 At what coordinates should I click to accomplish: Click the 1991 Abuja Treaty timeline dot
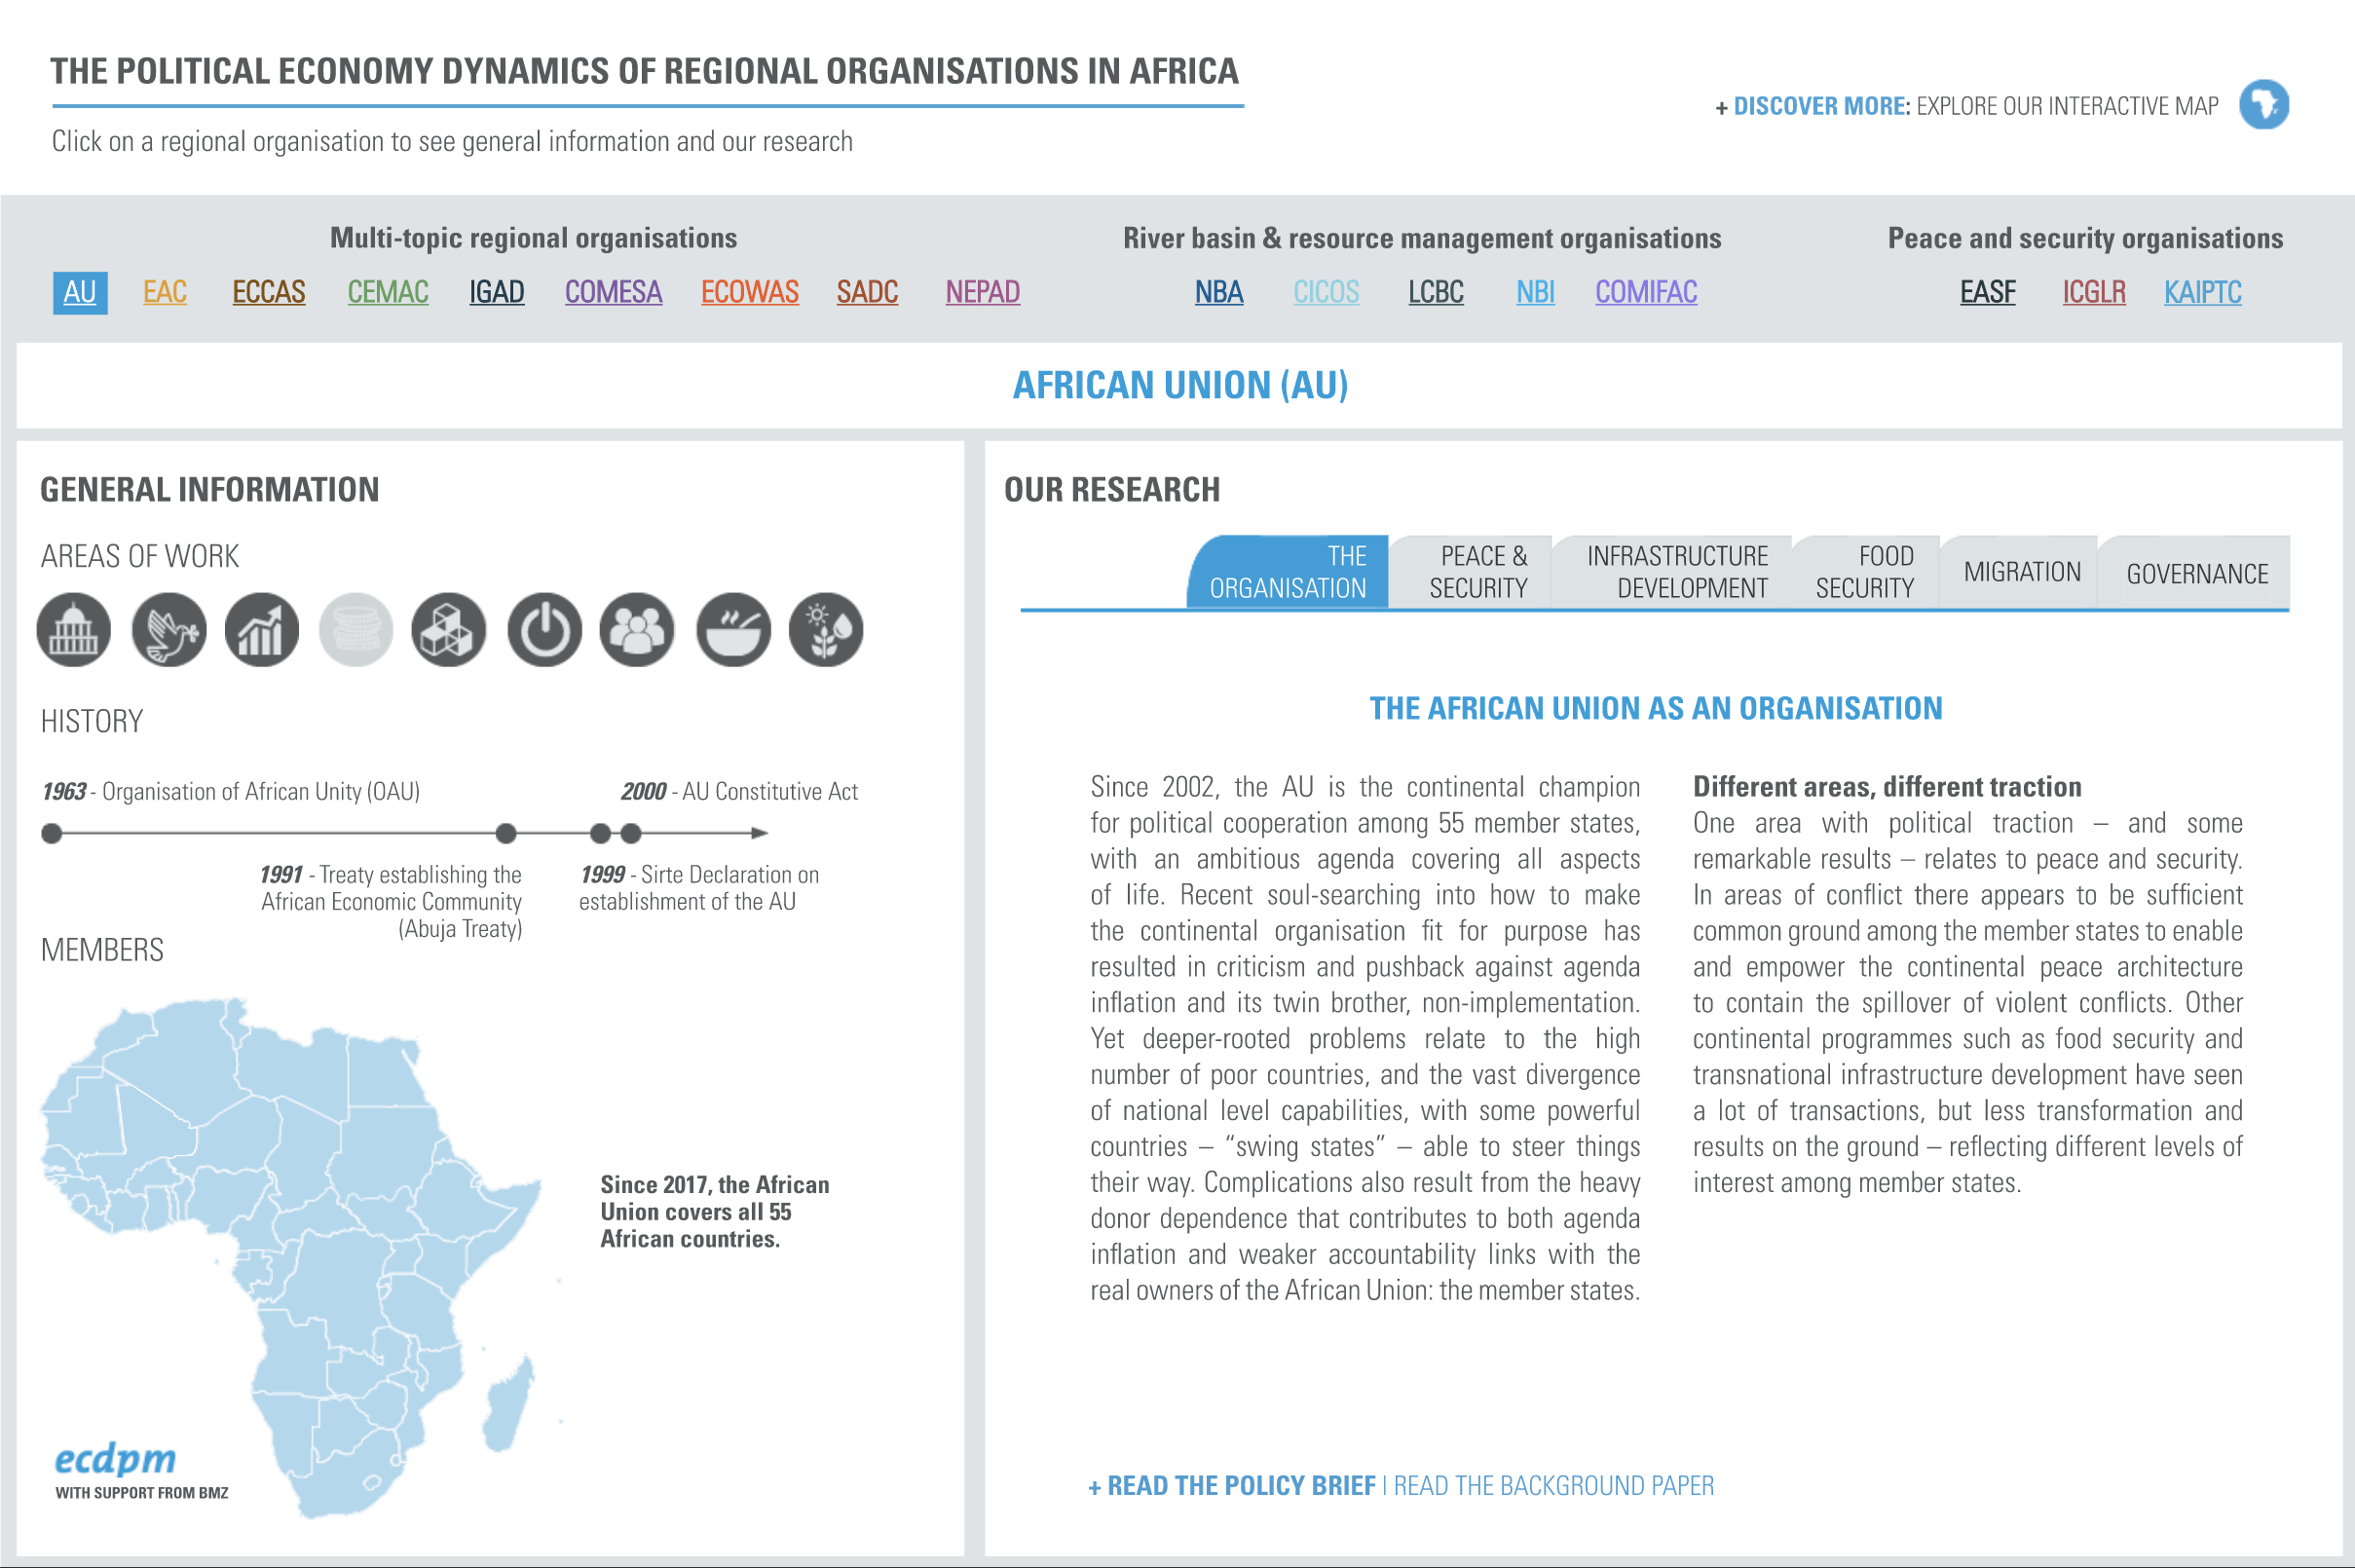click(x=506, y=833)
